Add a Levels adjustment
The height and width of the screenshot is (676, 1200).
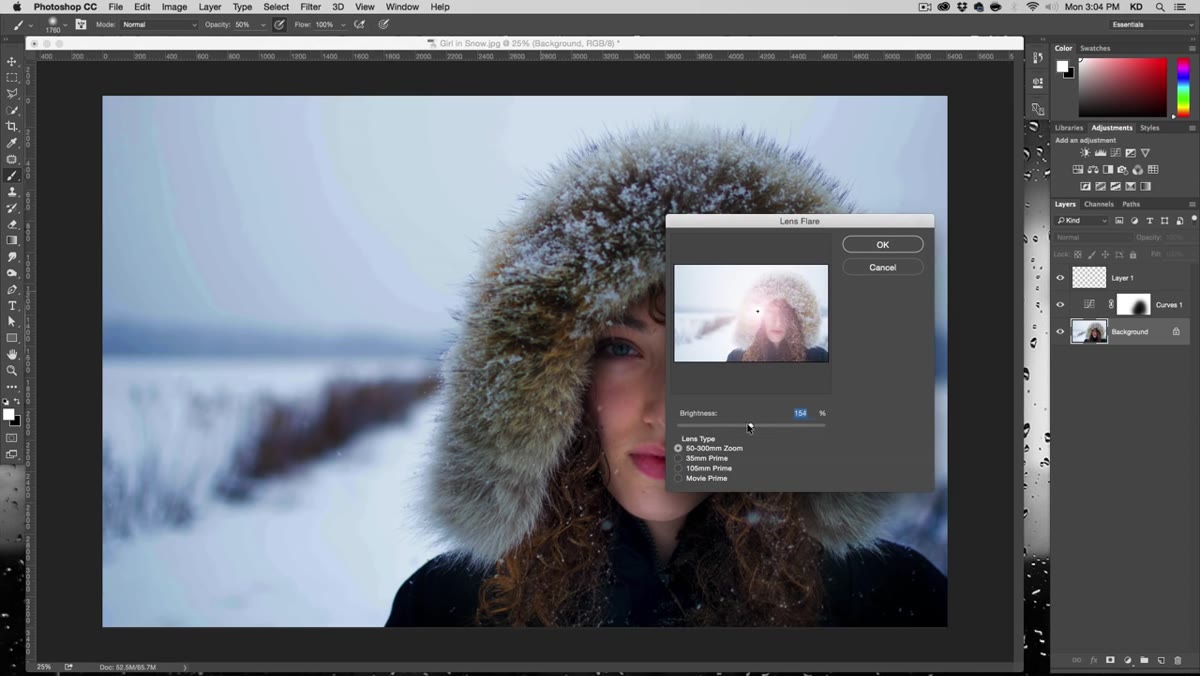(1101, 153)
